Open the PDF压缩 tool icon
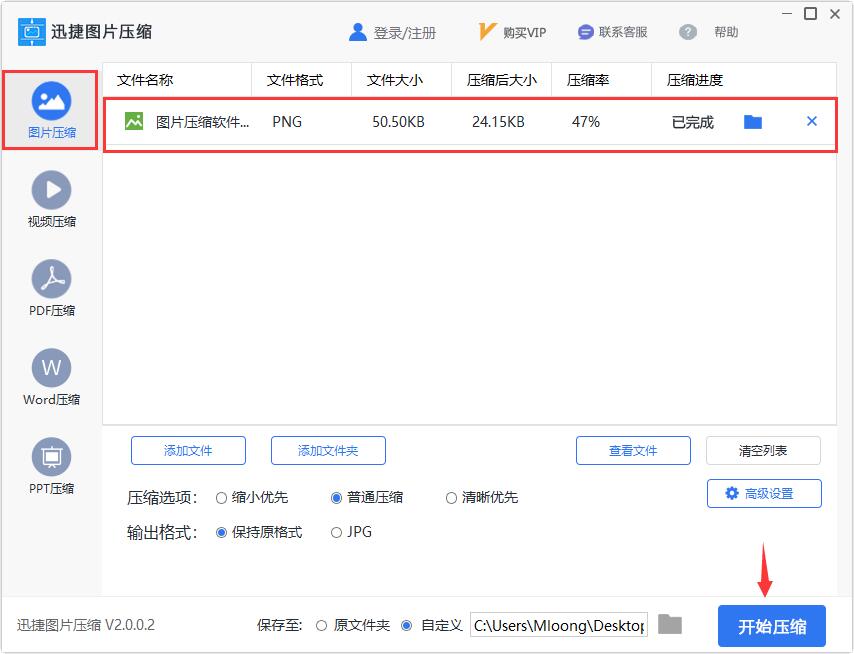The image size is (854, 654). (51, 279)
